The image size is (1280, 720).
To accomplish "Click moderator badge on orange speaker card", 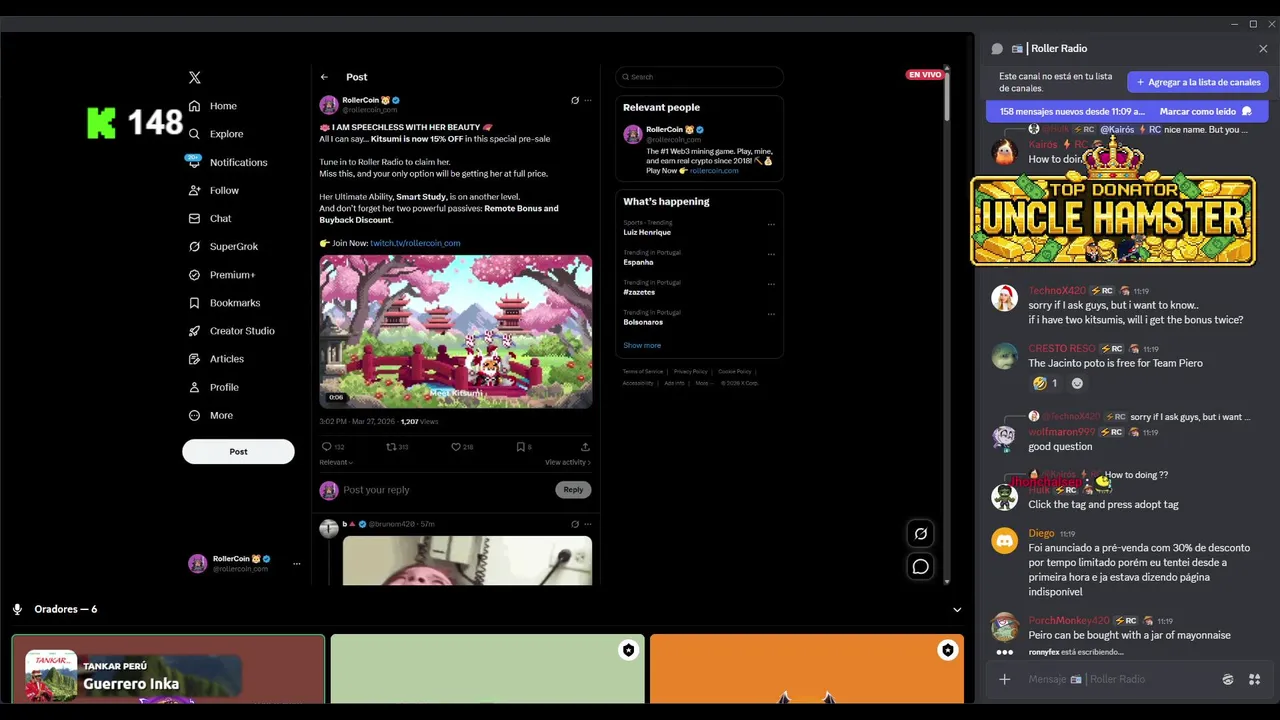I will click(x=947, y=650).
